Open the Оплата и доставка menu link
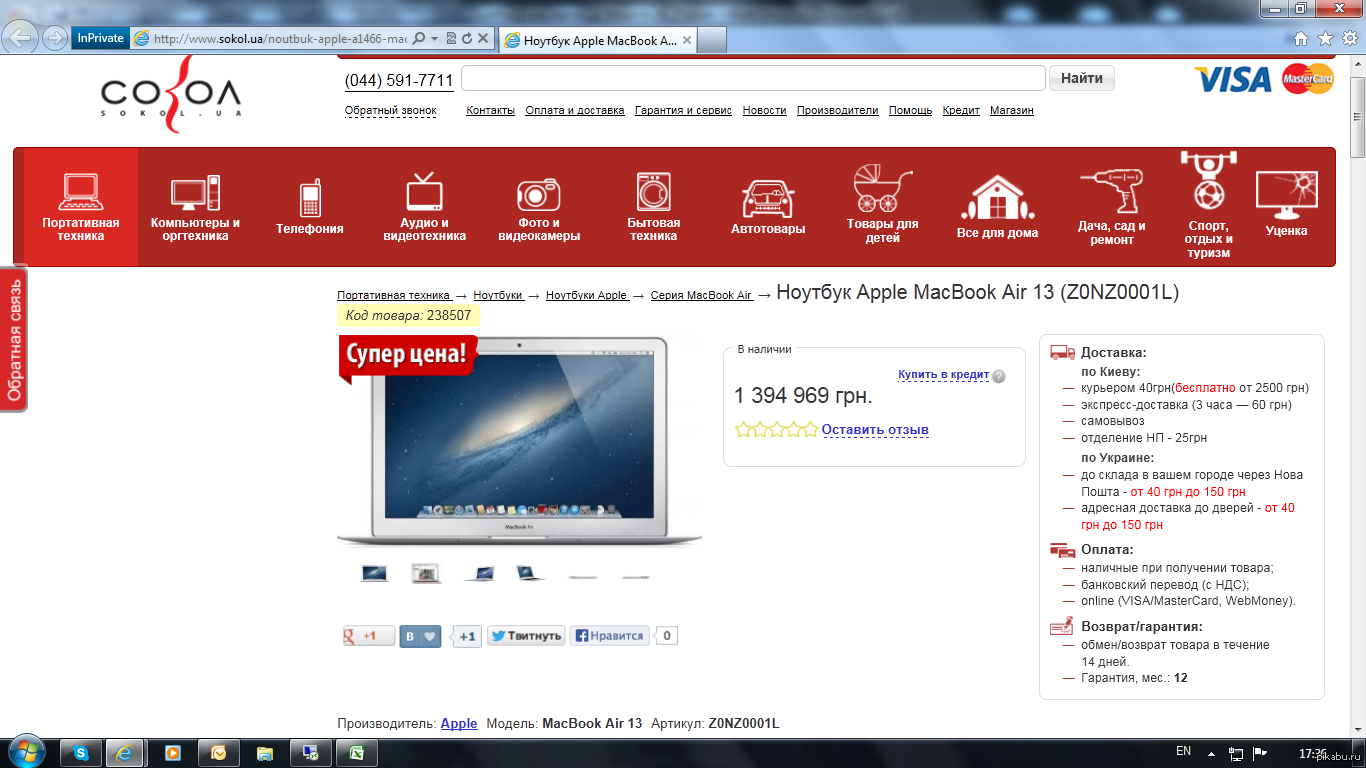Viewport: 1366px width, 768px height. click(575, 110)
